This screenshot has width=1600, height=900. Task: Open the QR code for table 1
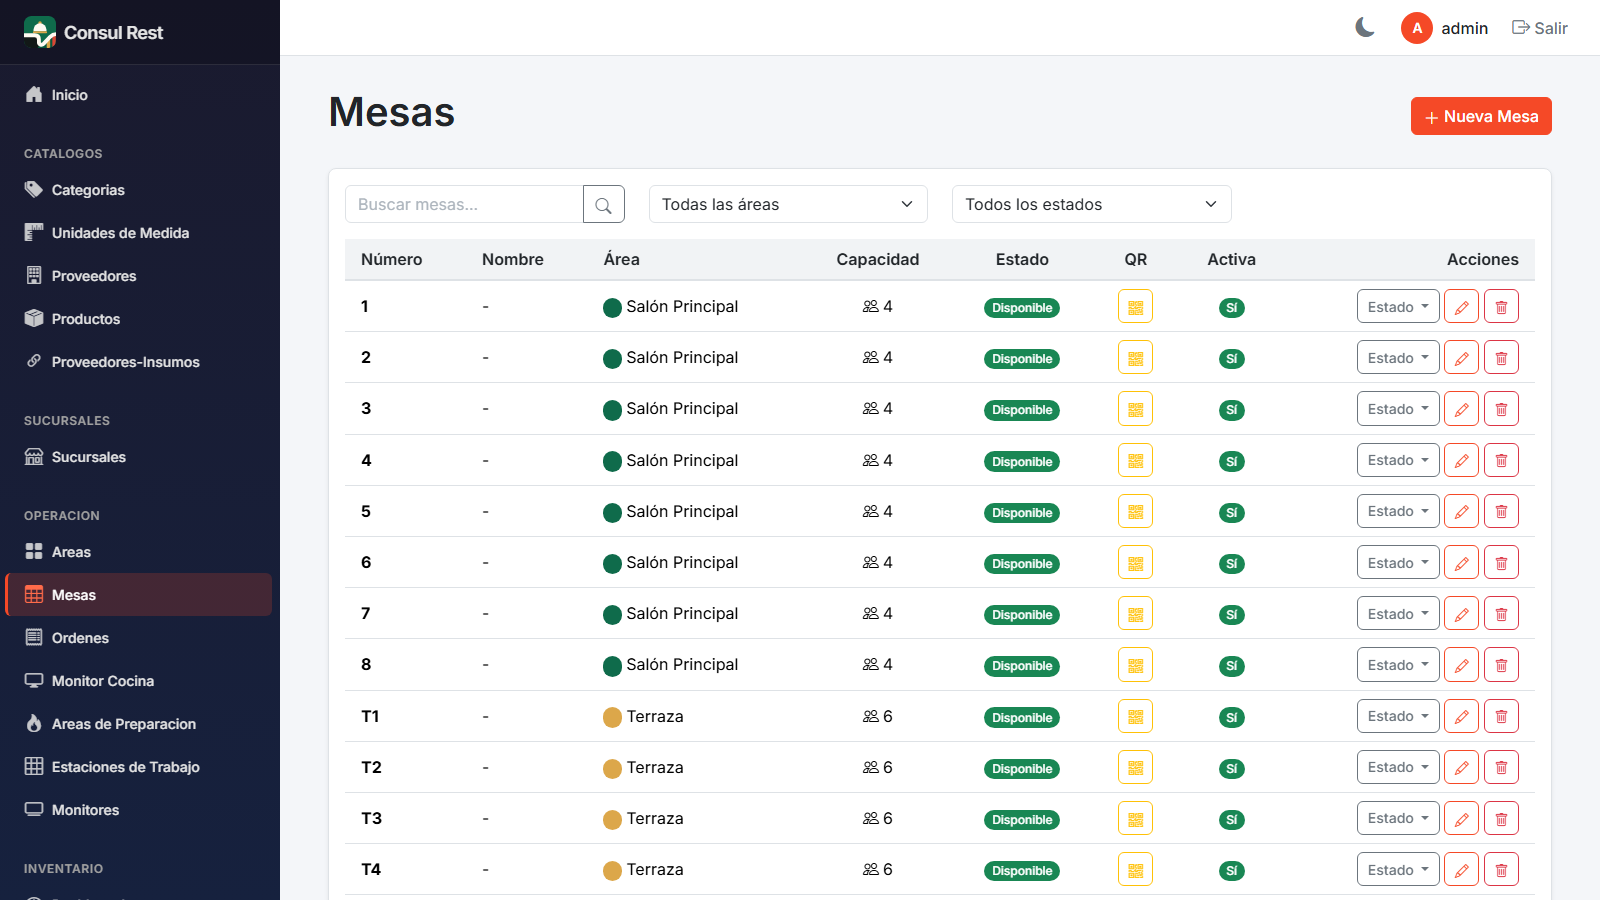pyautogui.click(x=1135, y=307)
